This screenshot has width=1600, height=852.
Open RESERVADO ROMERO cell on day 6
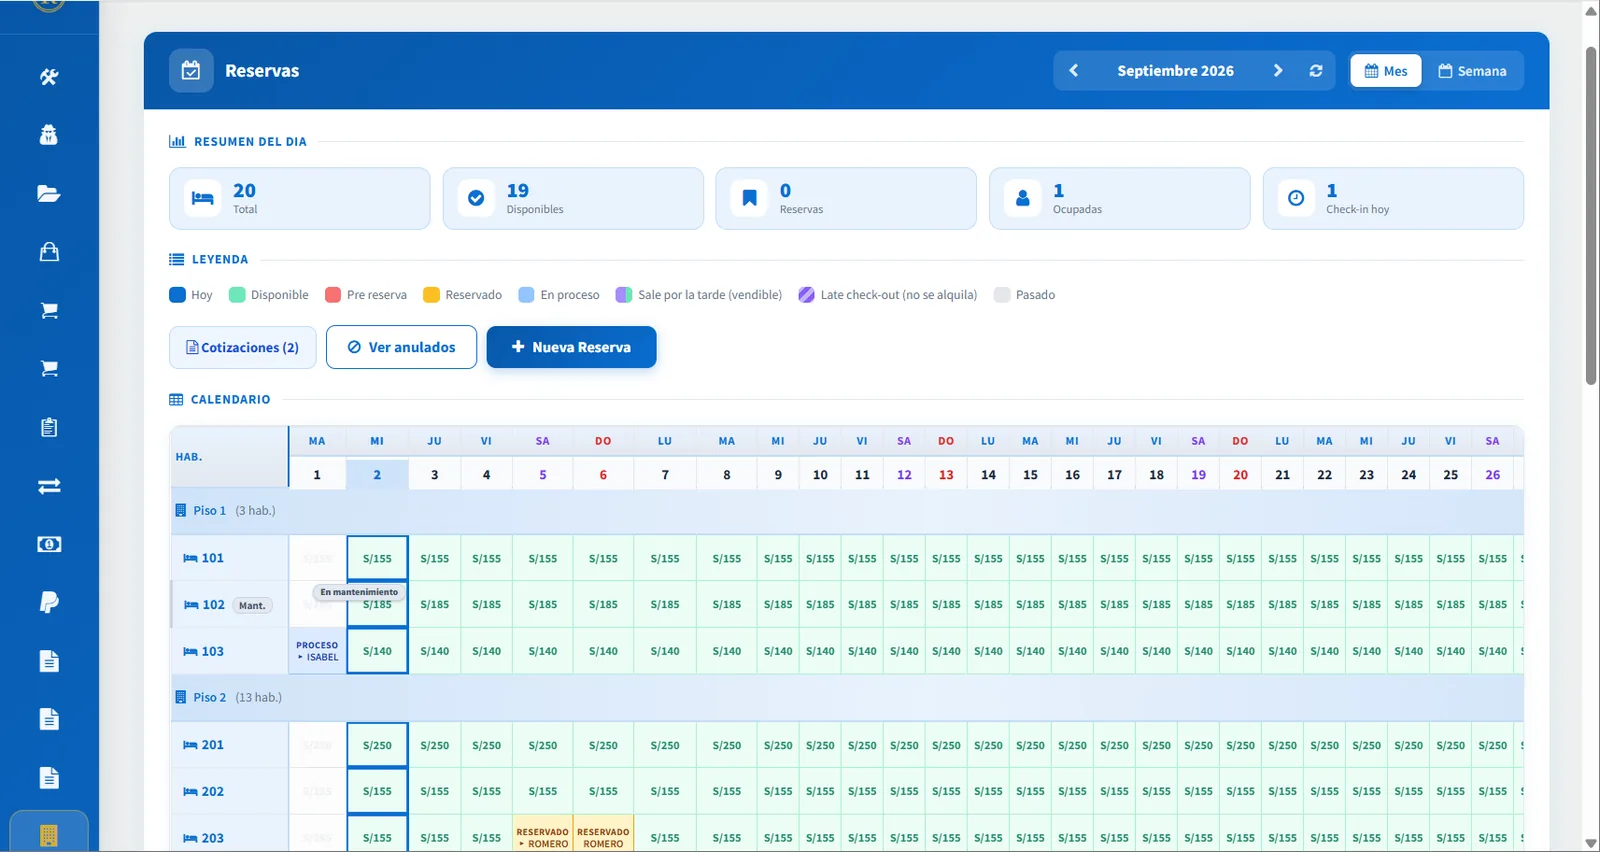(x=603, y=837)
